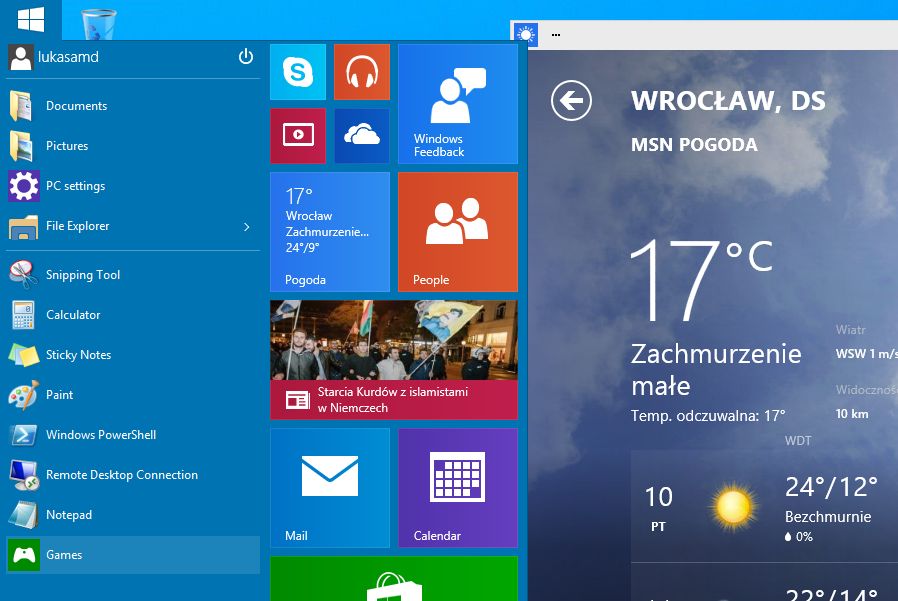Click the sun icon in the 10 PT forecast
The image size is (898, 601).
click(x=732, y=507)
